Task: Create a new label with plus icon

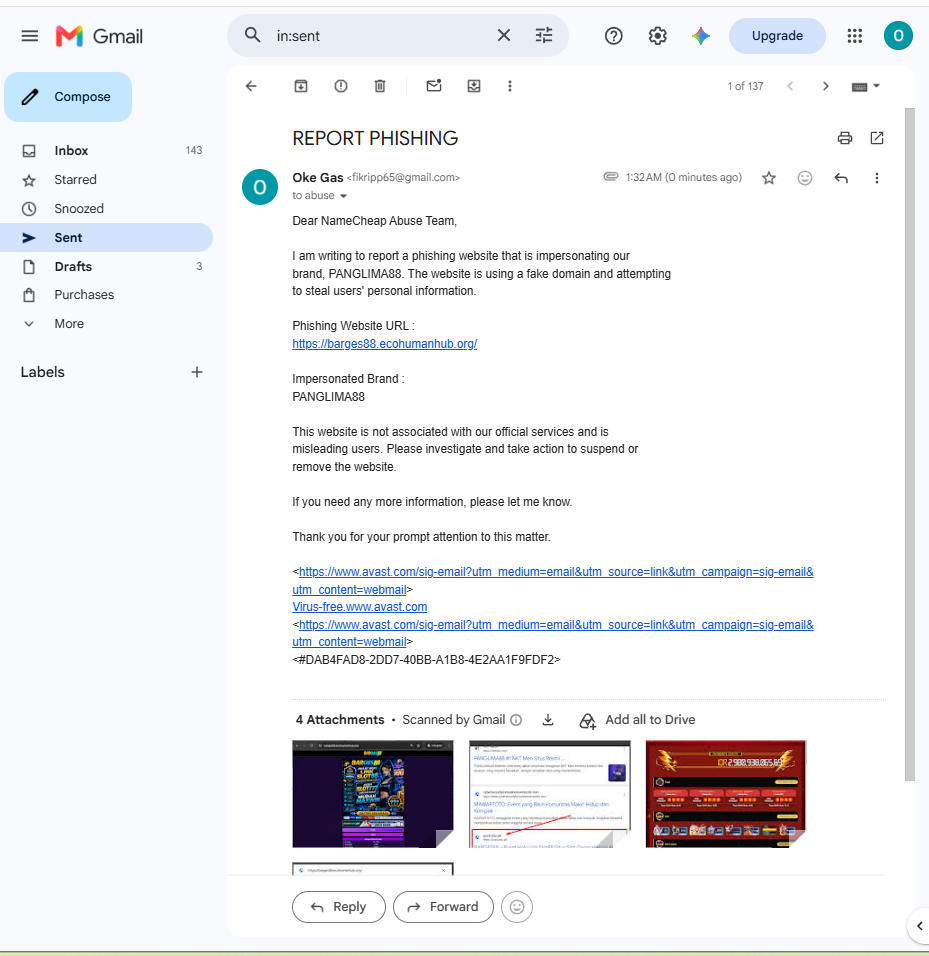Action: (196, 372)
